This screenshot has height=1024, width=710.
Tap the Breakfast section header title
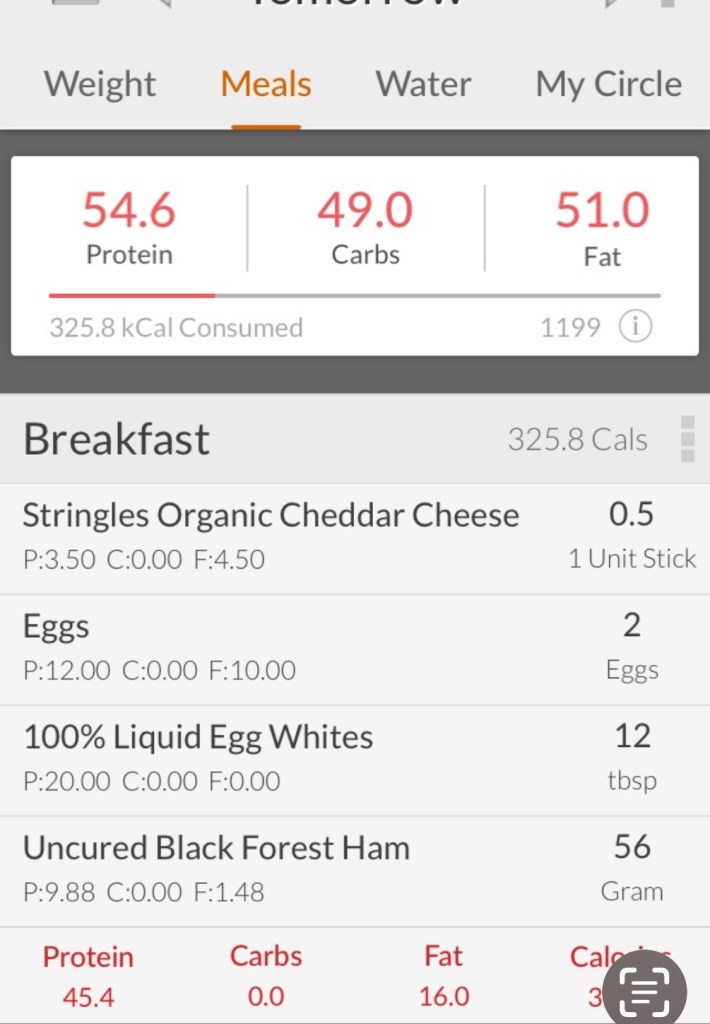tap(117, 439)
